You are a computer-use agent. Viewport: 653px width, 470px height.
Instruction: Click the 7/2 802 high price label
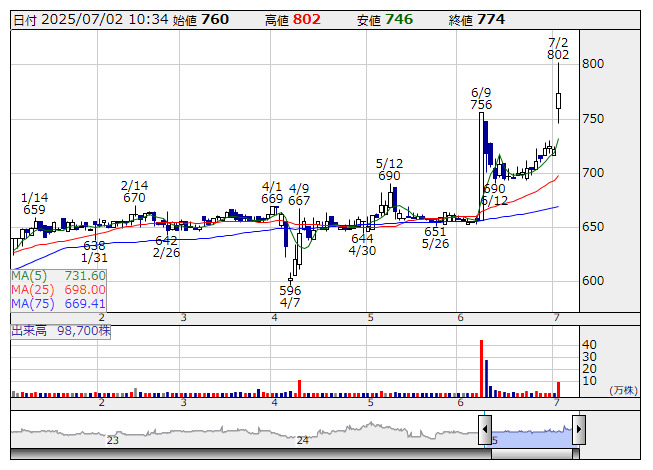[559, 49]
